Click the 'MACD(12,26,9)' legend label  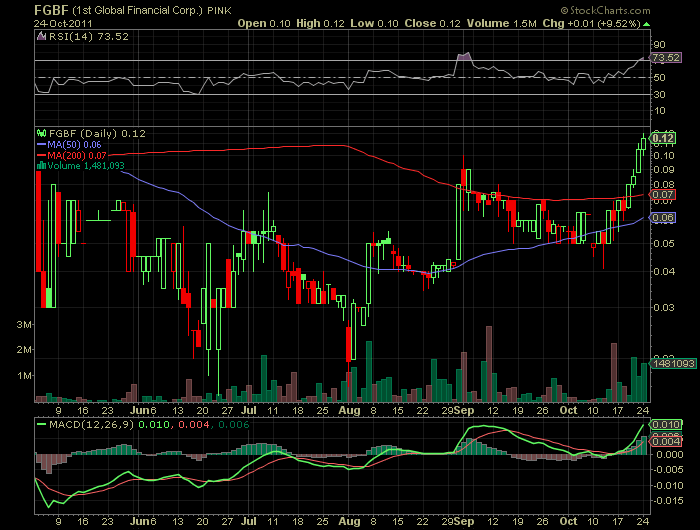[92, 425]
